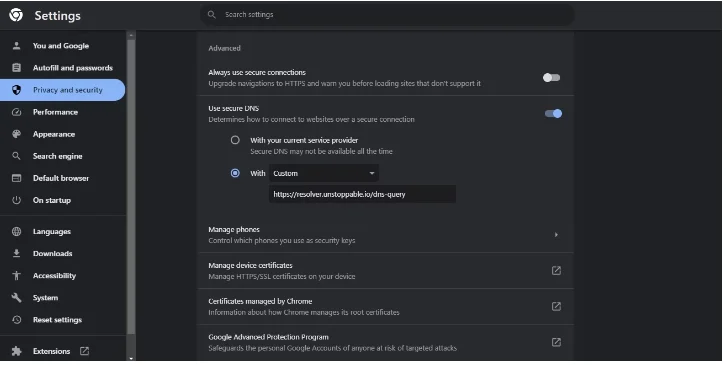The image size is (726, 365).
Task: Click the history clock icon for Reset settings
Action: tap(16, 320)
